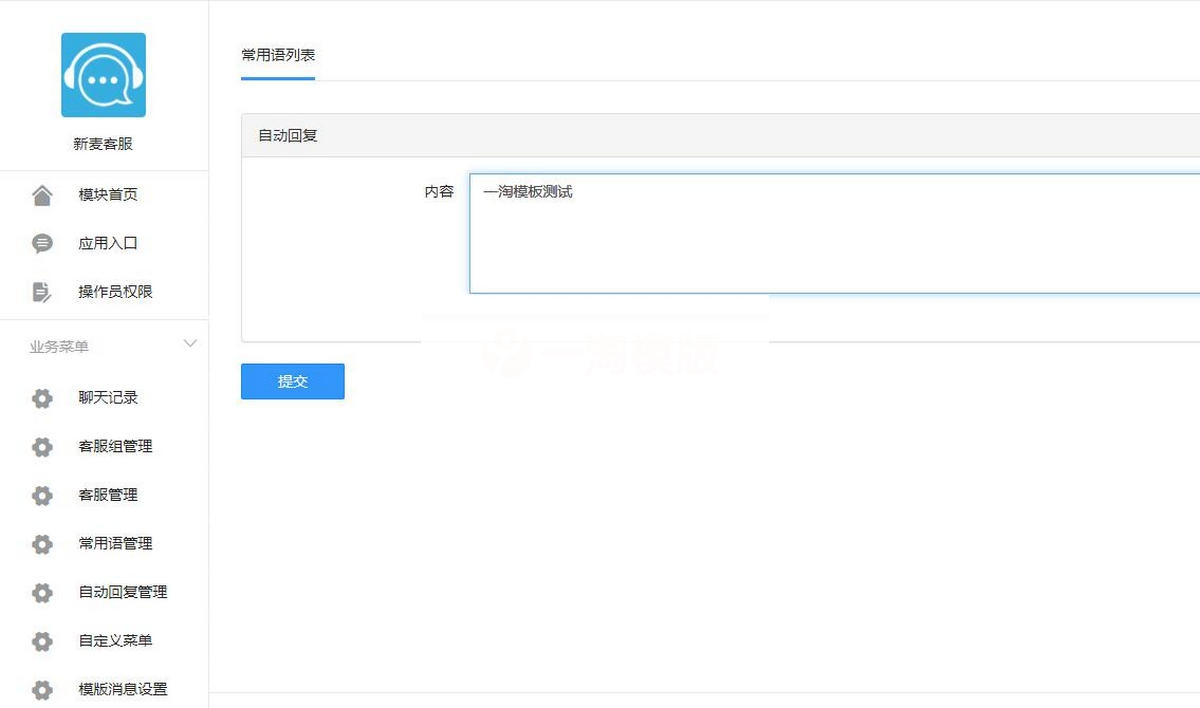Open the 模块首页 page
The height and width of the screenshot is (708, 1200).
(107, 194)
